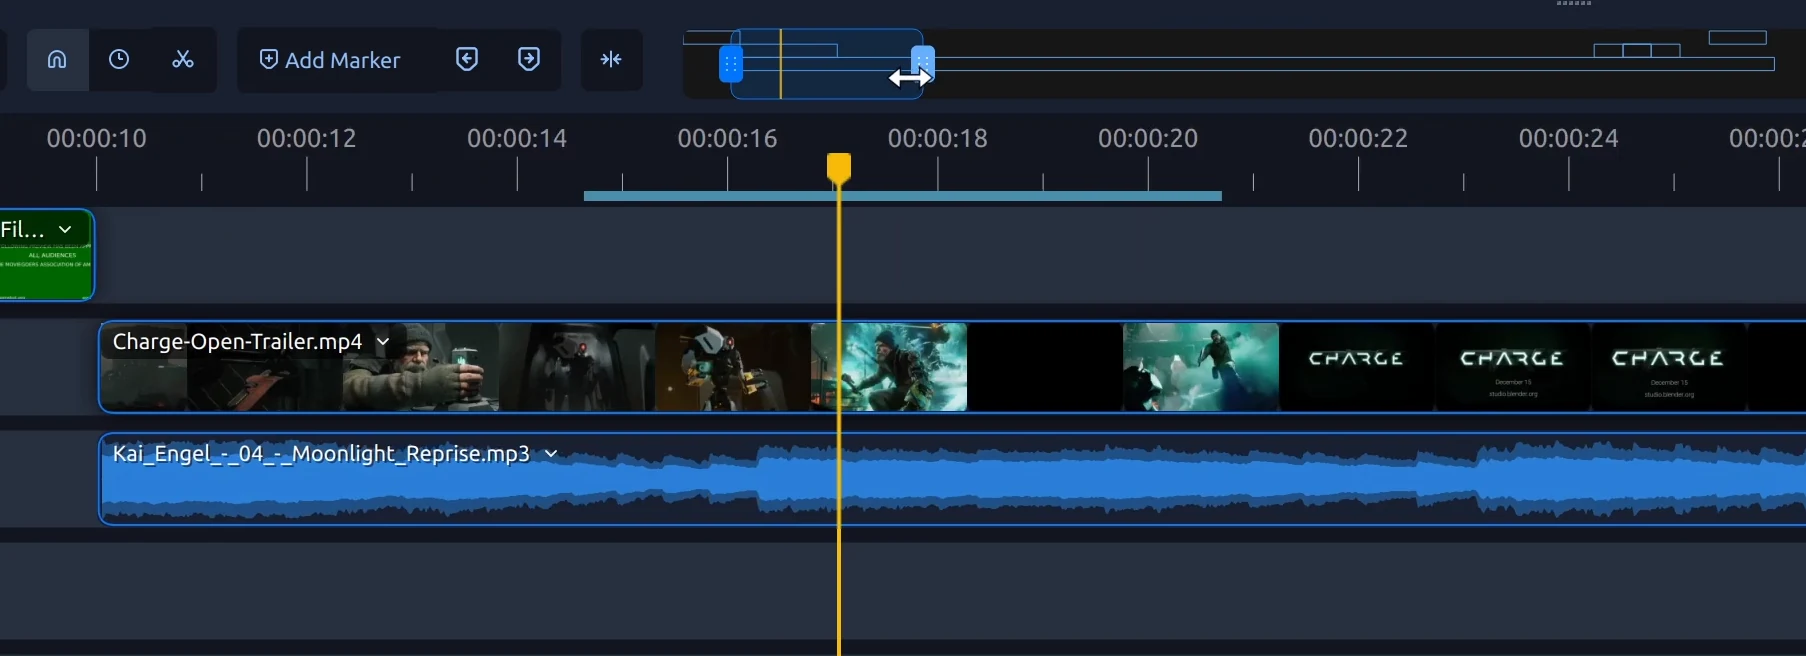The height and width of the screenshot is (656, 1806).
Task: Select the razor scissors tool
Action: (x=183, y=60)
